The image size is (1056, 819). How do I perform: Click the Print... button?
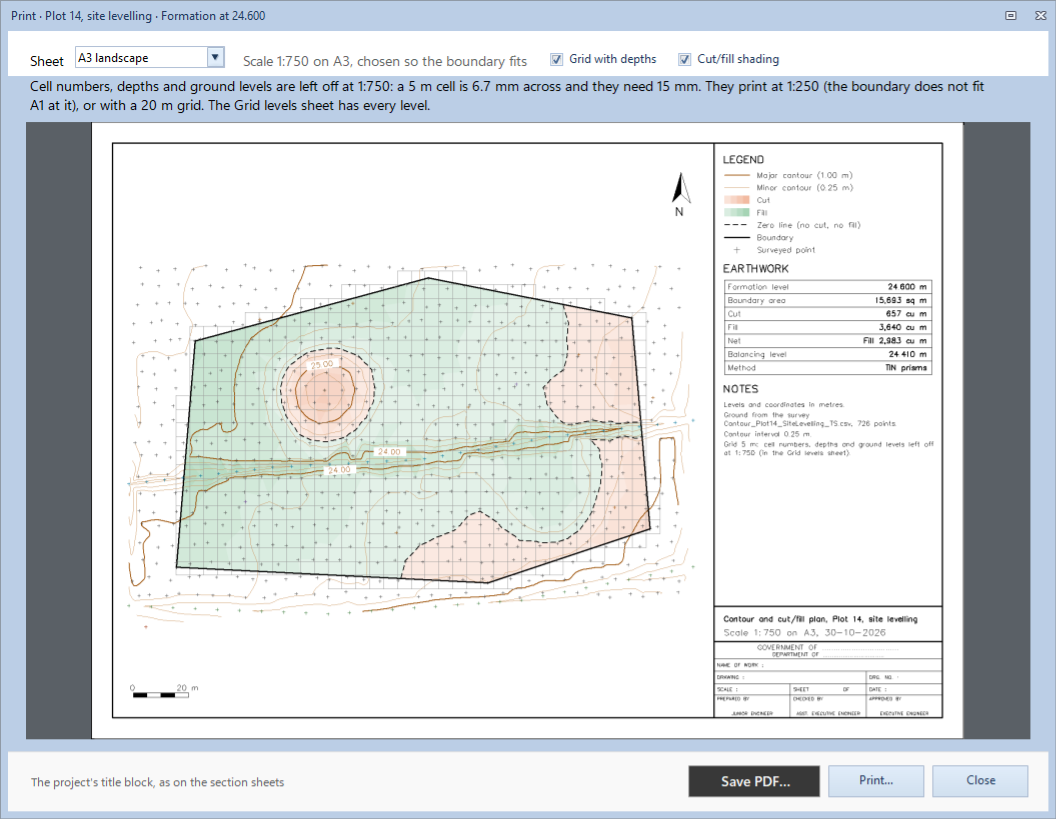(876, 781)
